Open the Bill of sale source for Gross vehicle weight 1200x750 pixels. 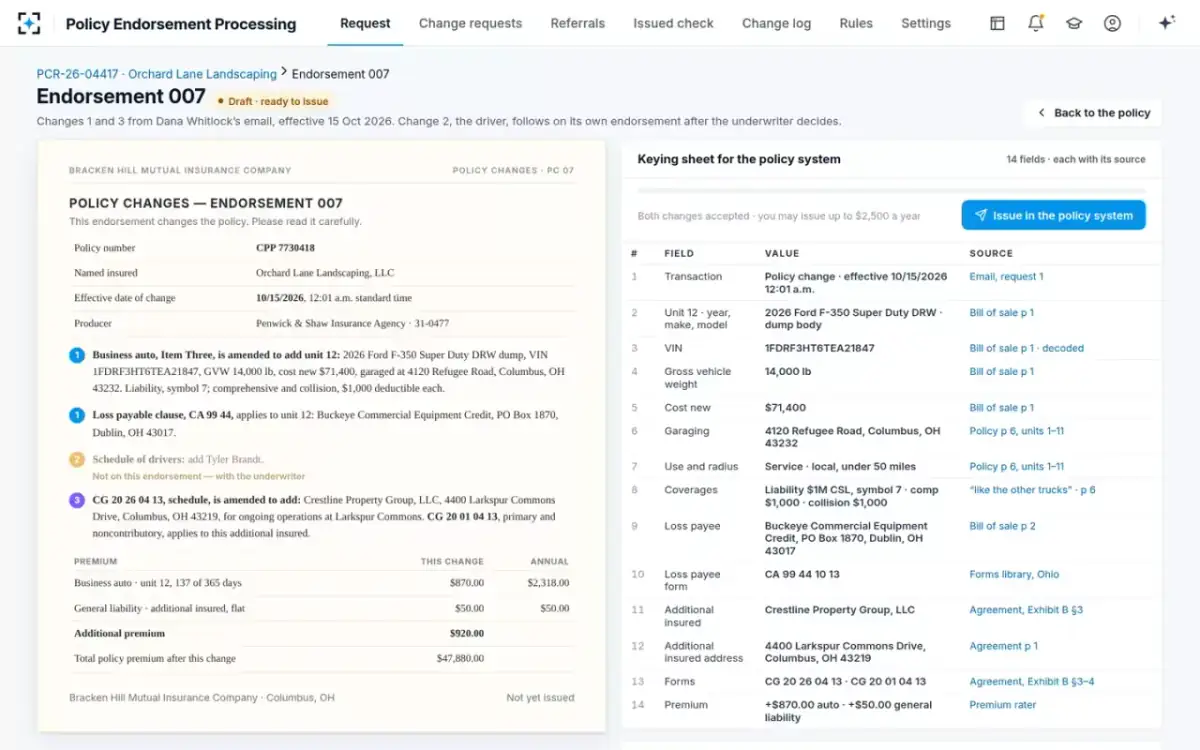point(1001,372)
